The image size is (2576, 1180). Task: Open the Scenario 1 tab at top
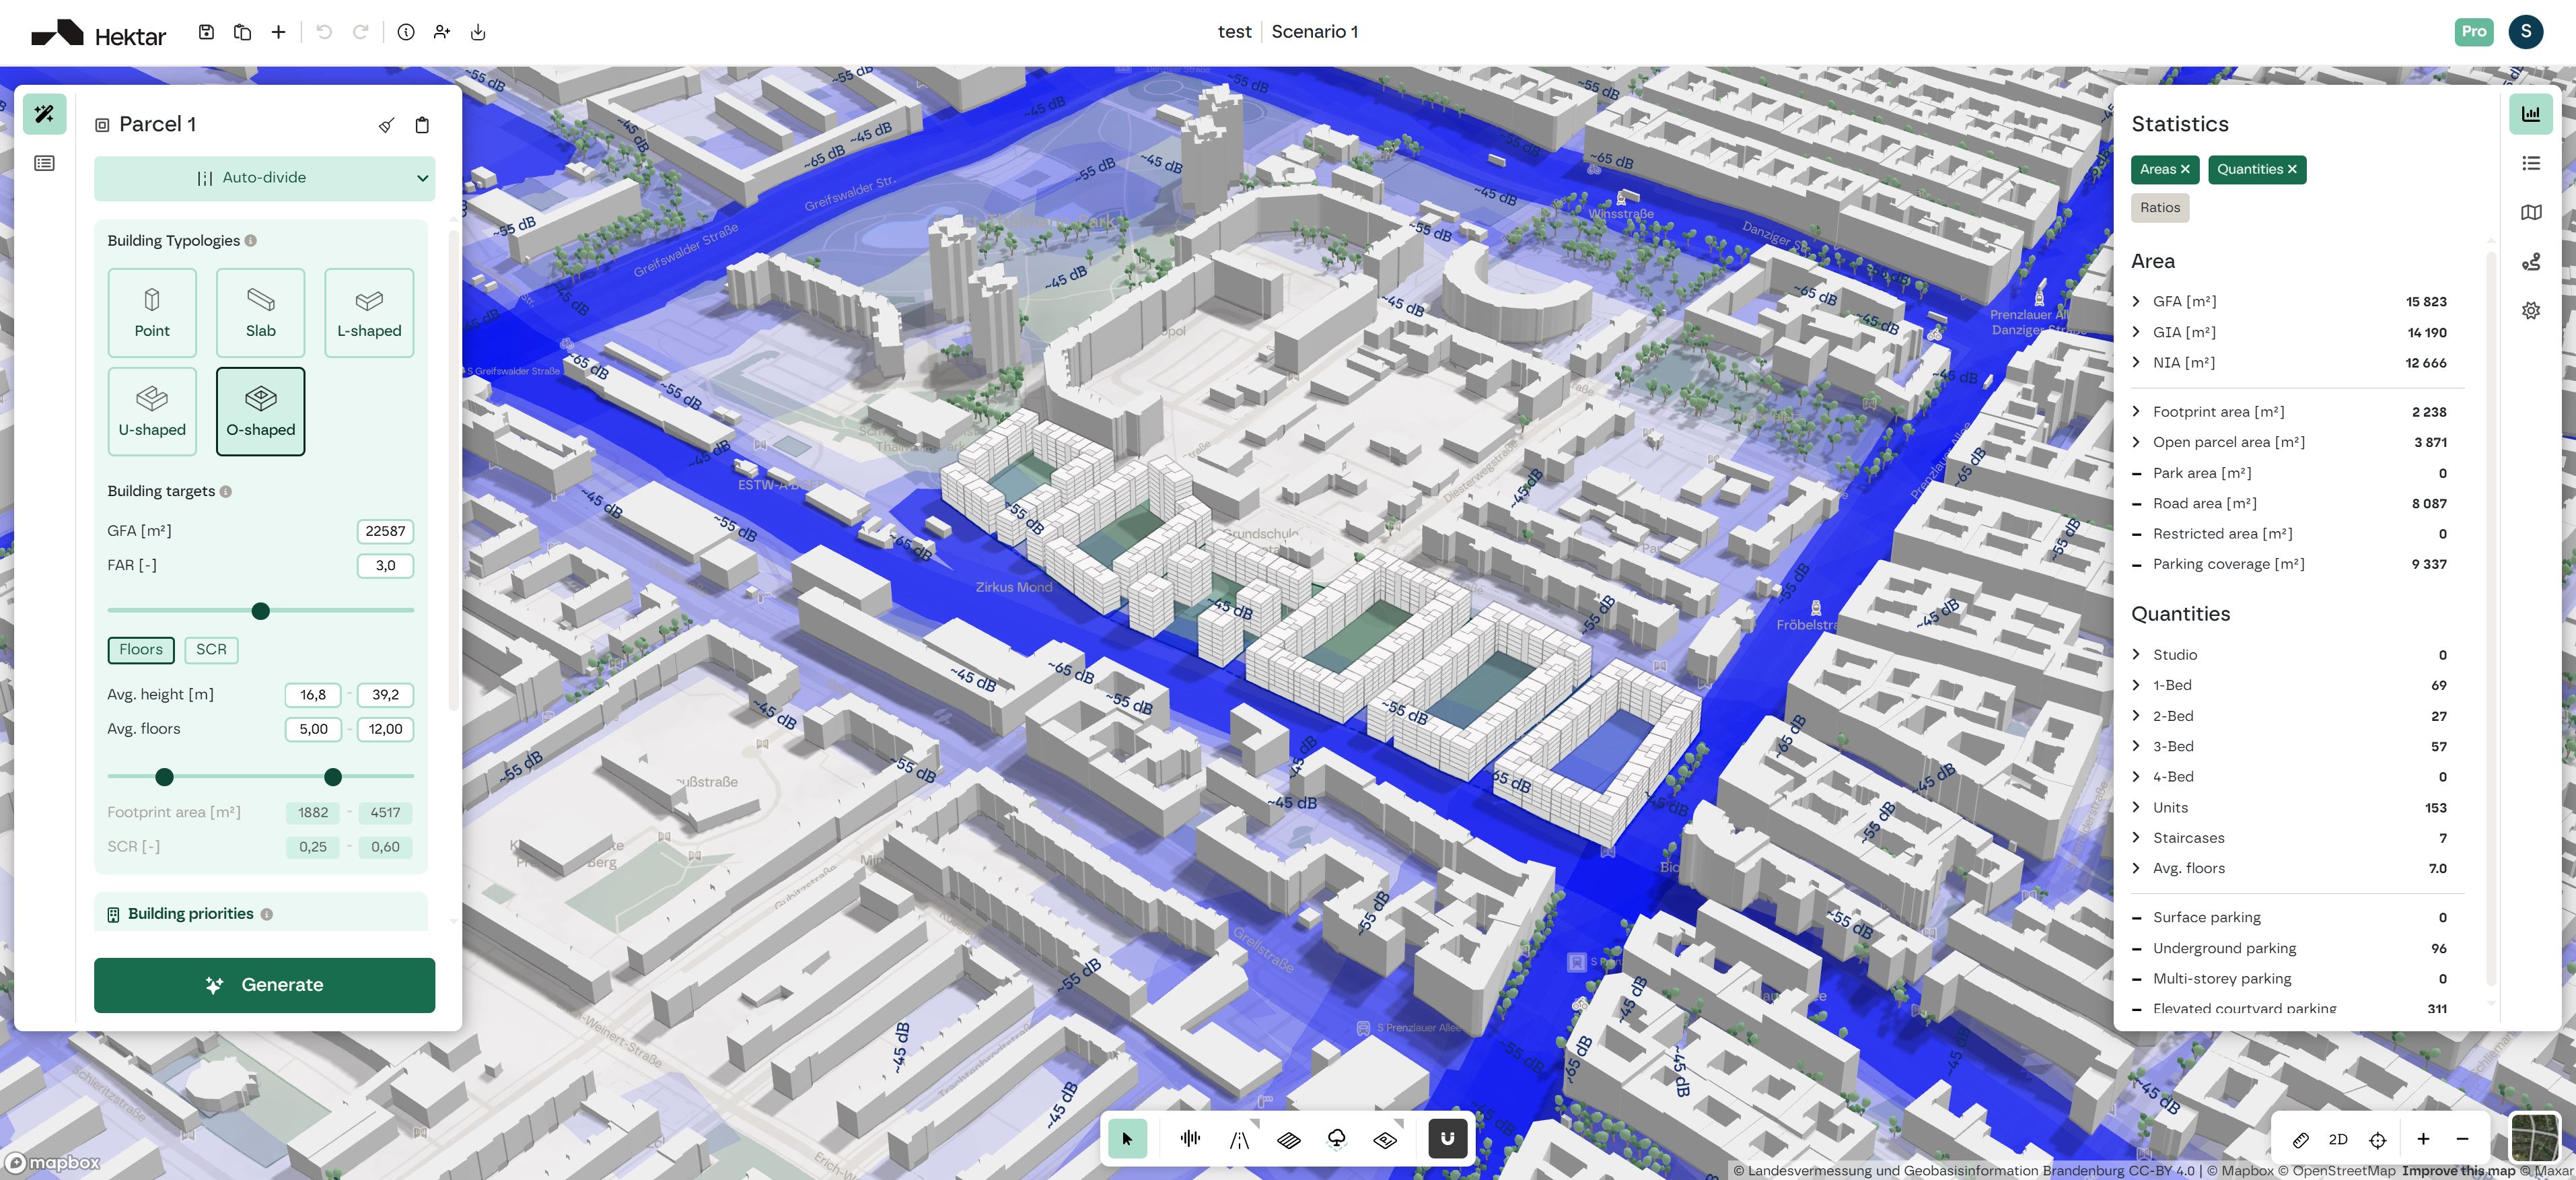[1314, 31]
